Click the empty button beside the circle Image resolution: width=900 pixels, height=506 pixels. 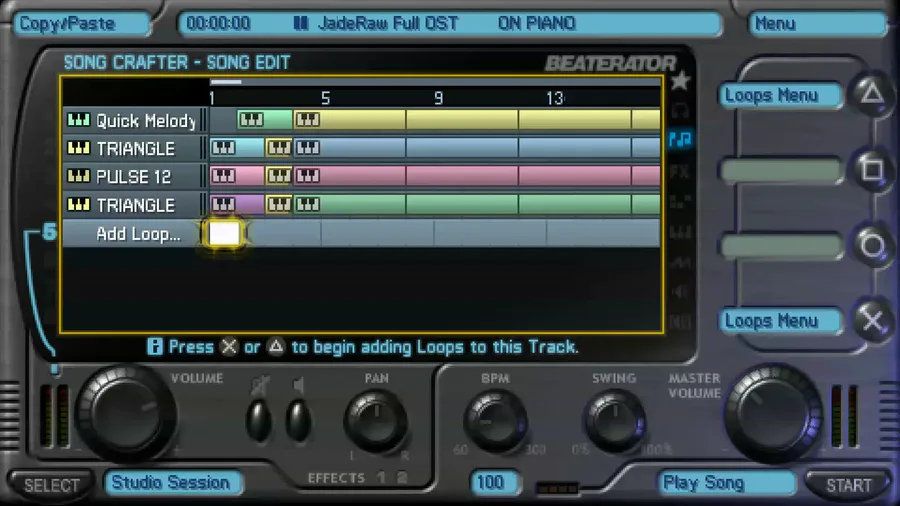pyautogui.click(x=780, y=246)
